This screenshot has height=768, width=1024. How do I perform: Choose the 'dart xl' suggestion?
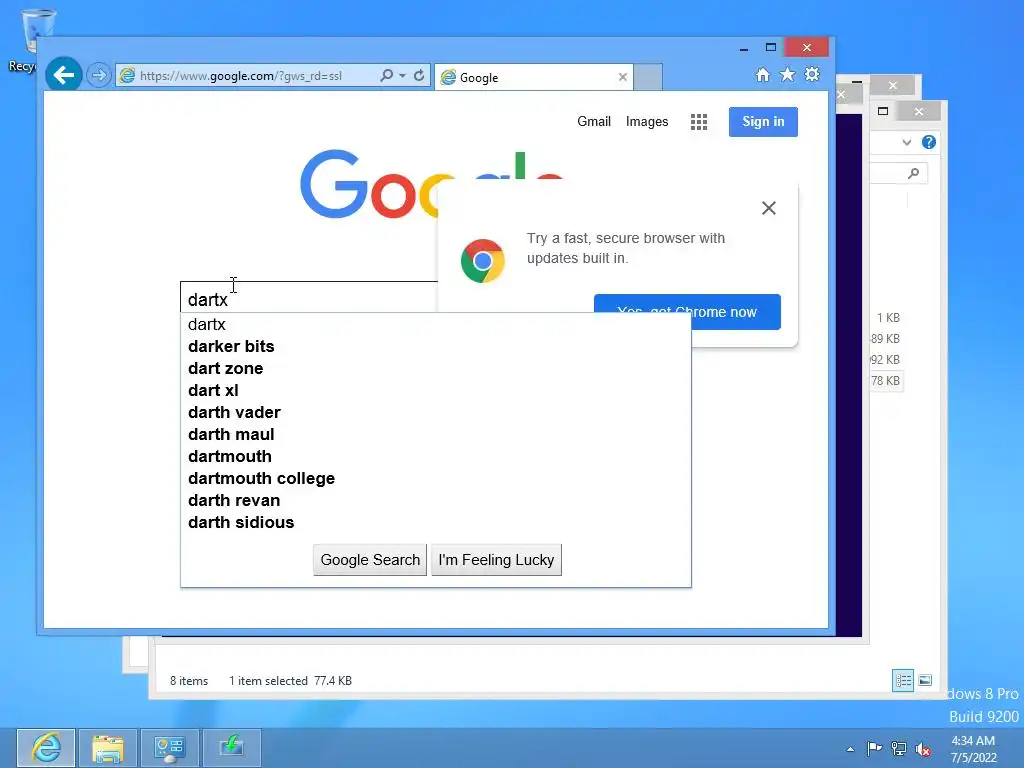436,391
